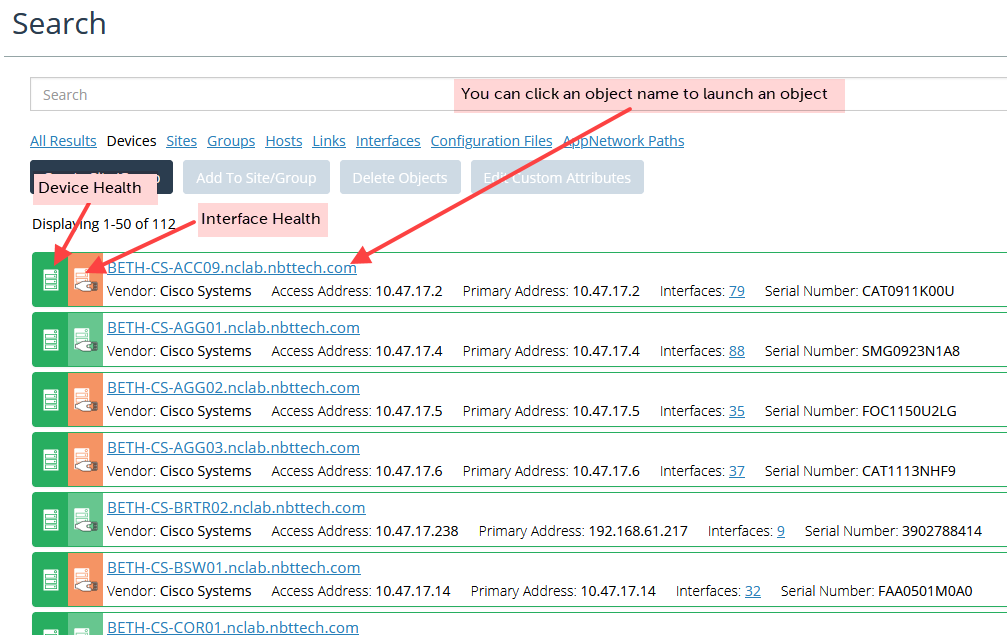Open BETH-CS-AGG01.nclab.nbttech.com device link

pos(233,328)
